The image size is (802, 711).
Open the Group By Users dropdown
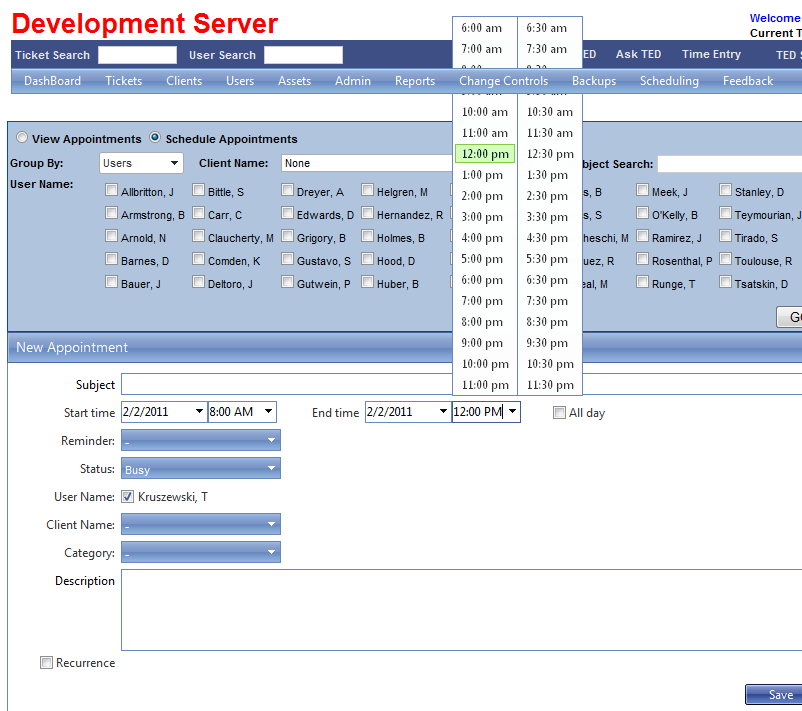coord(141,163)
